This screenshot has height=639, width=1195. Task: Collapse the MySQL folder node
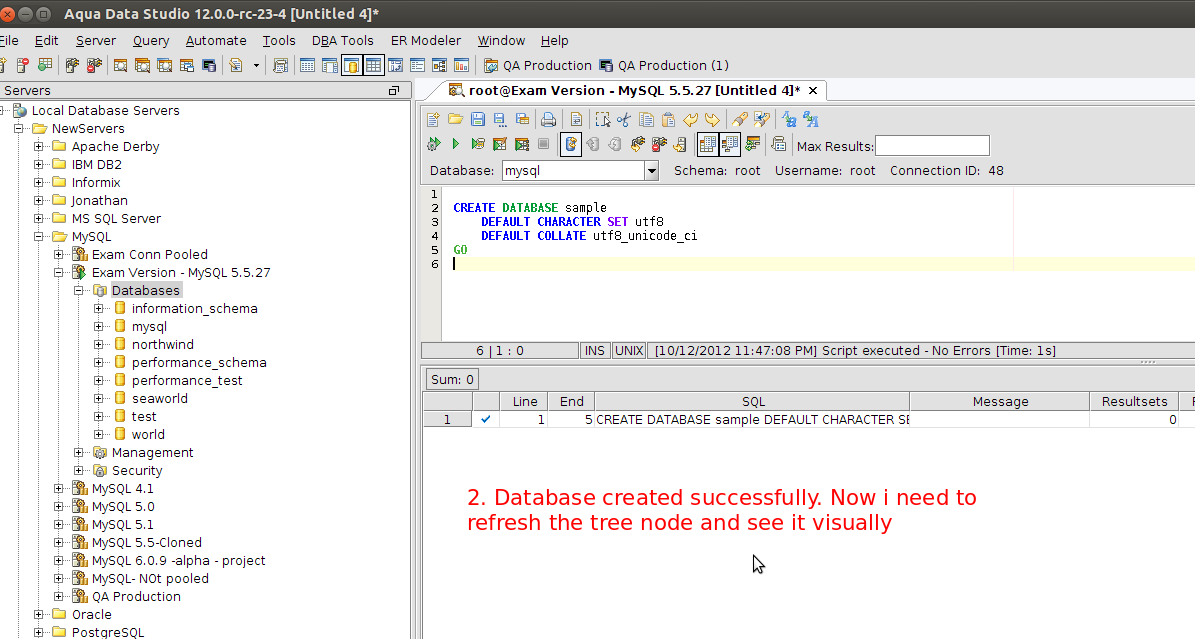tap(39, 236)
